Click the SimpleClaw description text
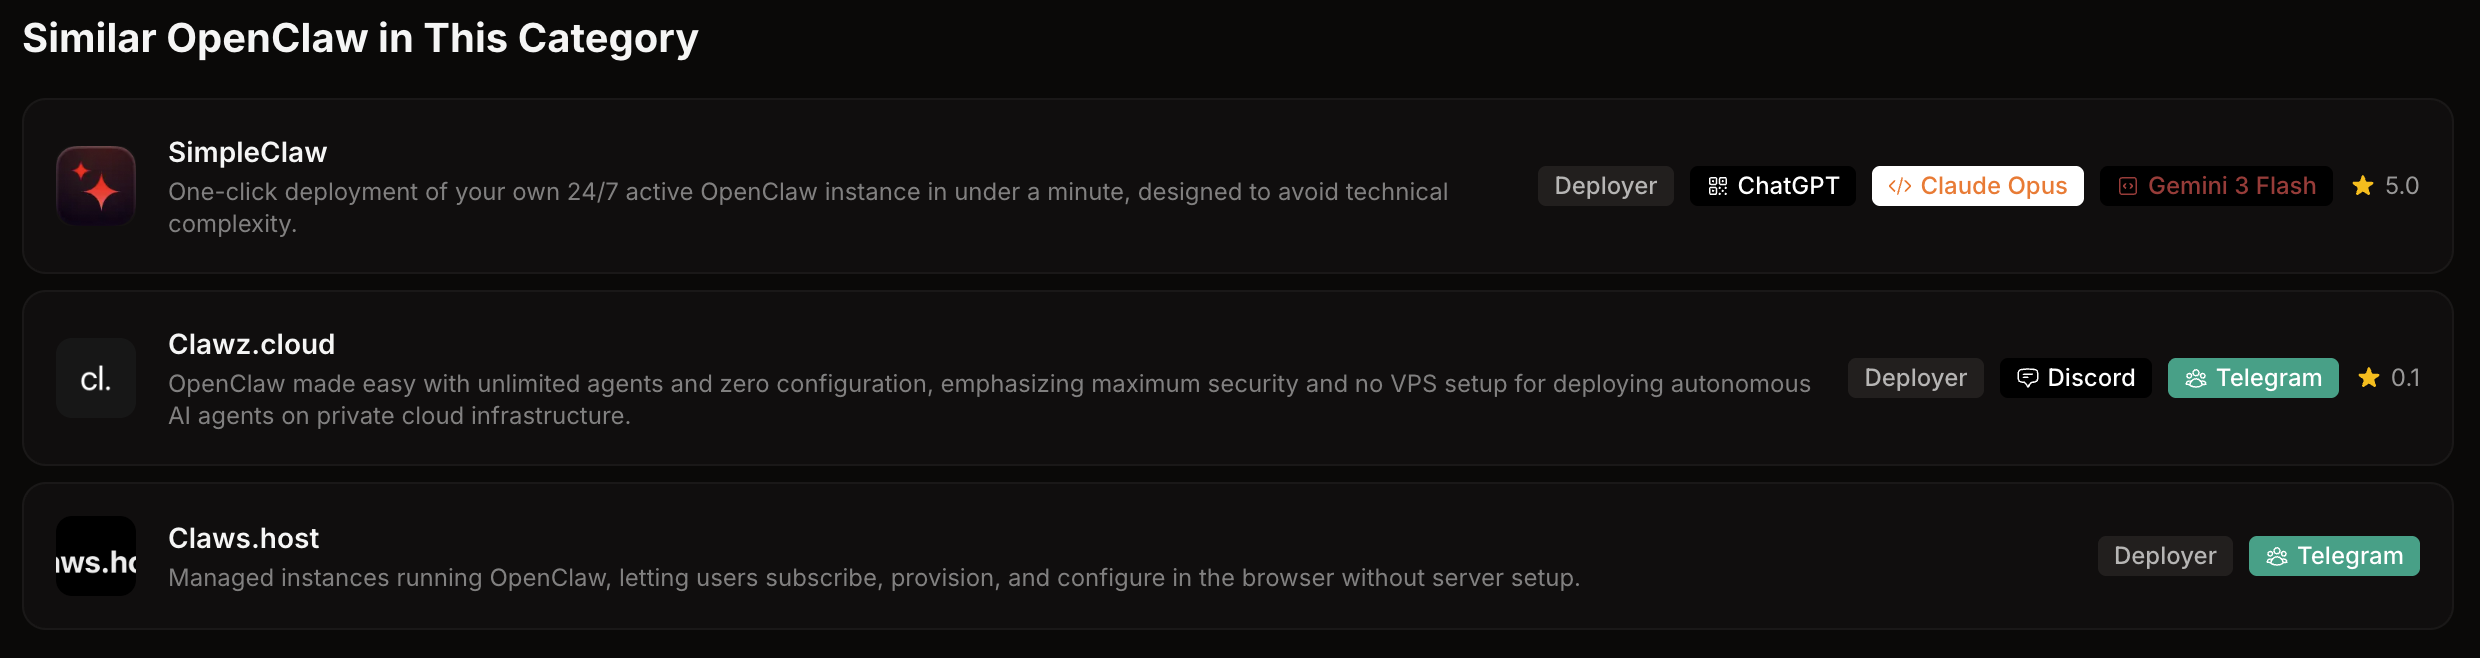 tap(807, 192)
